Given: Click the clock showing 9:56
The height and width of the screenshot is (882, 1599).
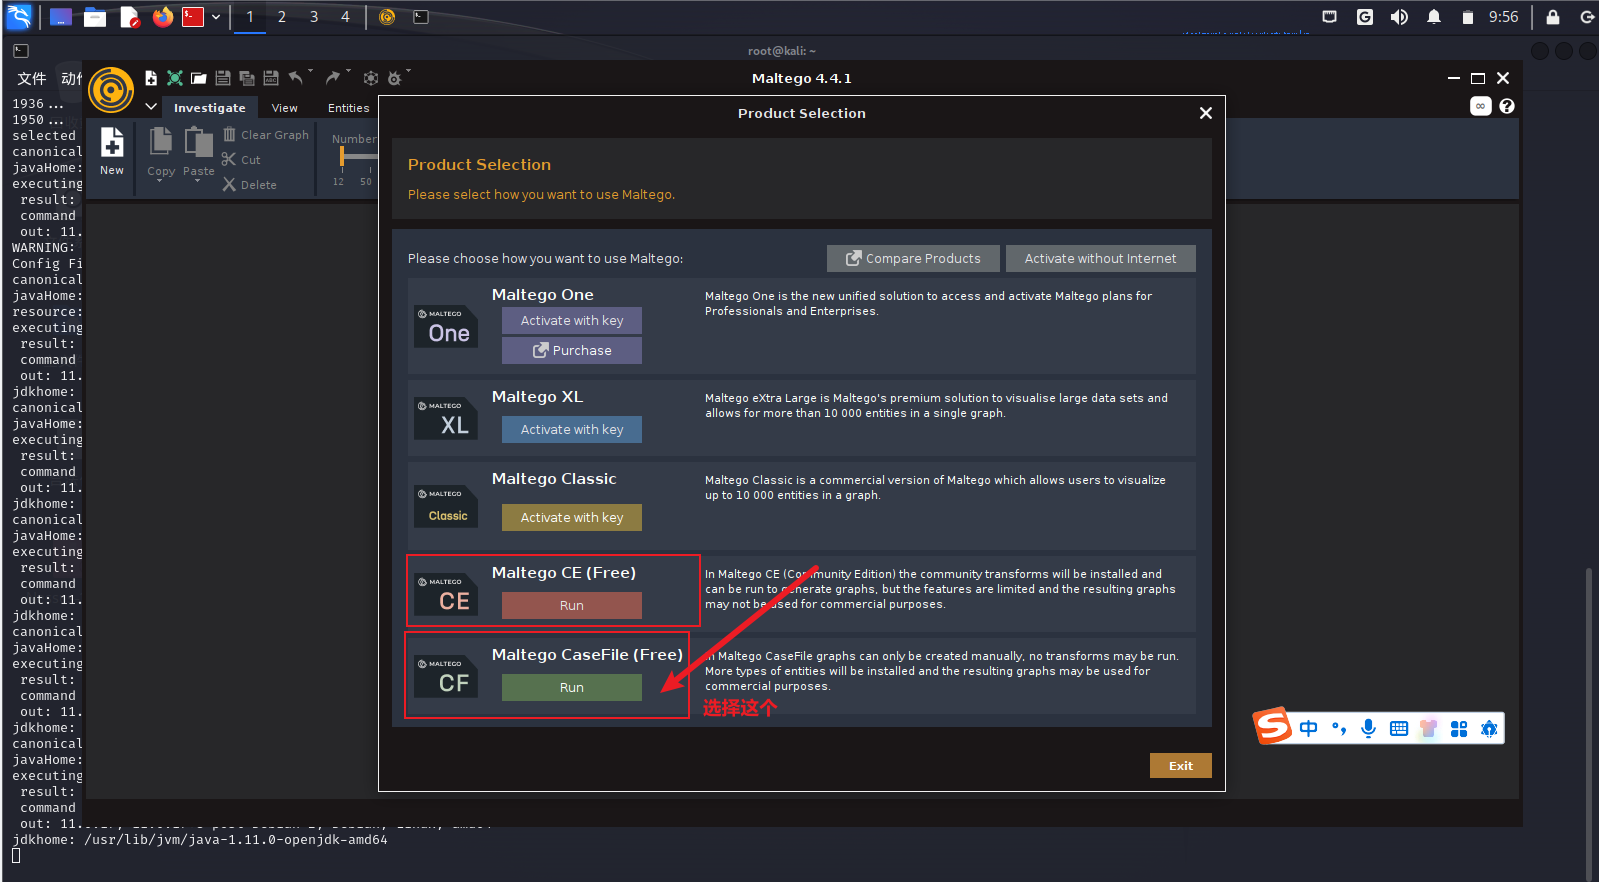Looking at the screenshot, I should 1503,17.
